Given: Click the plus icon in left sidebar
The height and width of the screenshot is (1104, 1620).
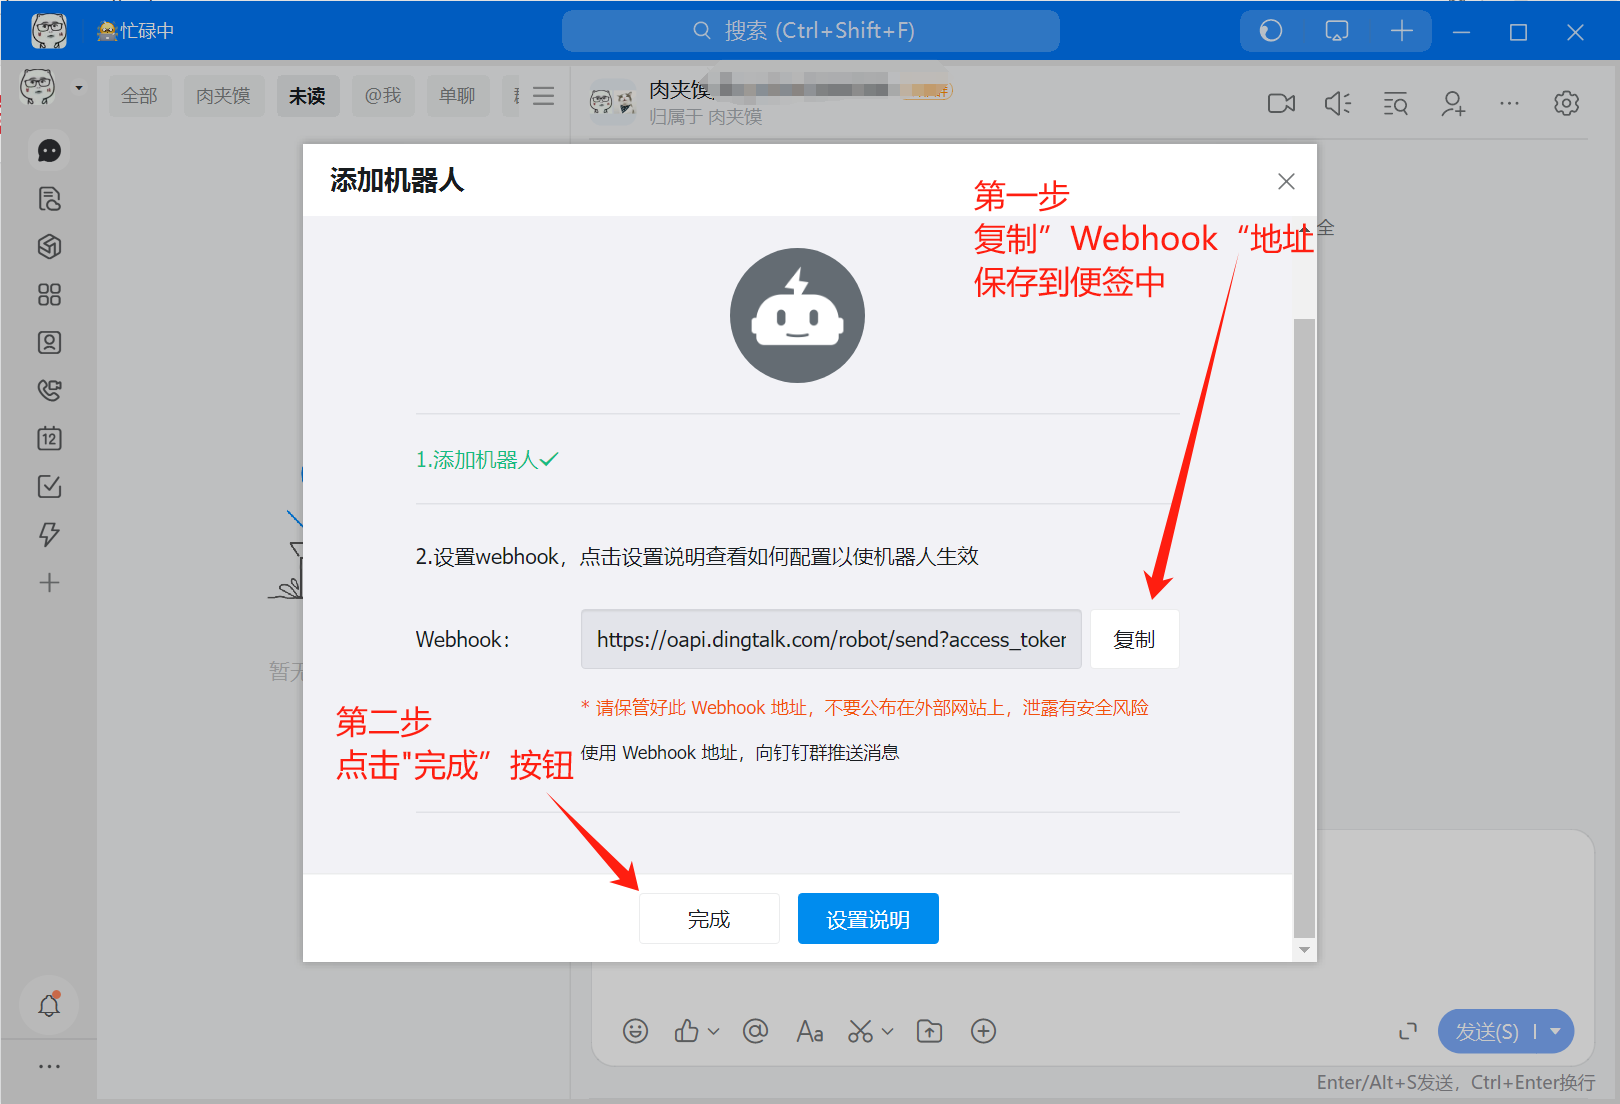Looking at the screenshot, I should [49, 583].
